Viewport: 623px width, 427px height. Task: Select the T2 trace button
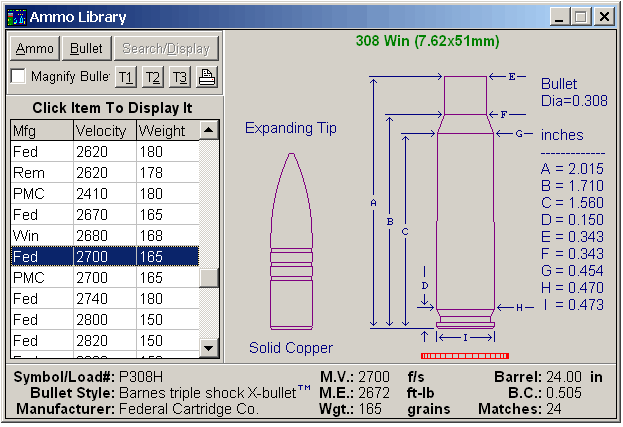[x=153, y=77]
